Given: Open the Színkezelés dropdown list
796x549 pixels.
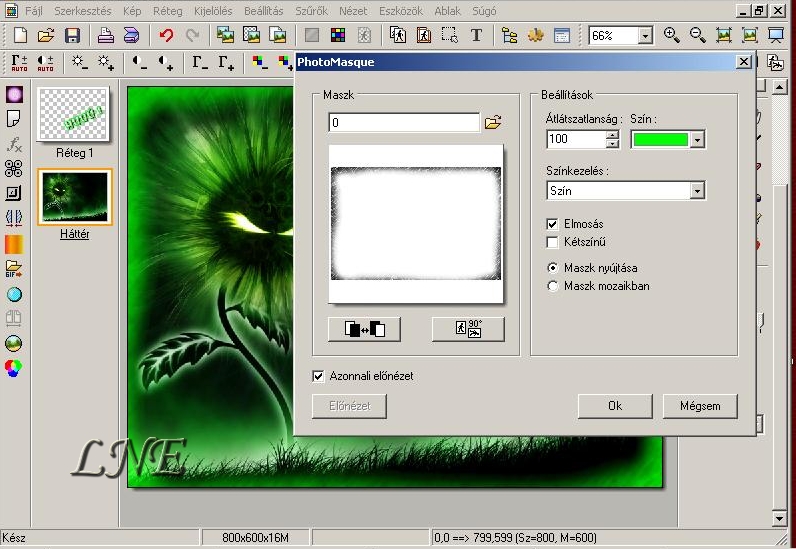Looking at the screenshot, I should [698, 191].
